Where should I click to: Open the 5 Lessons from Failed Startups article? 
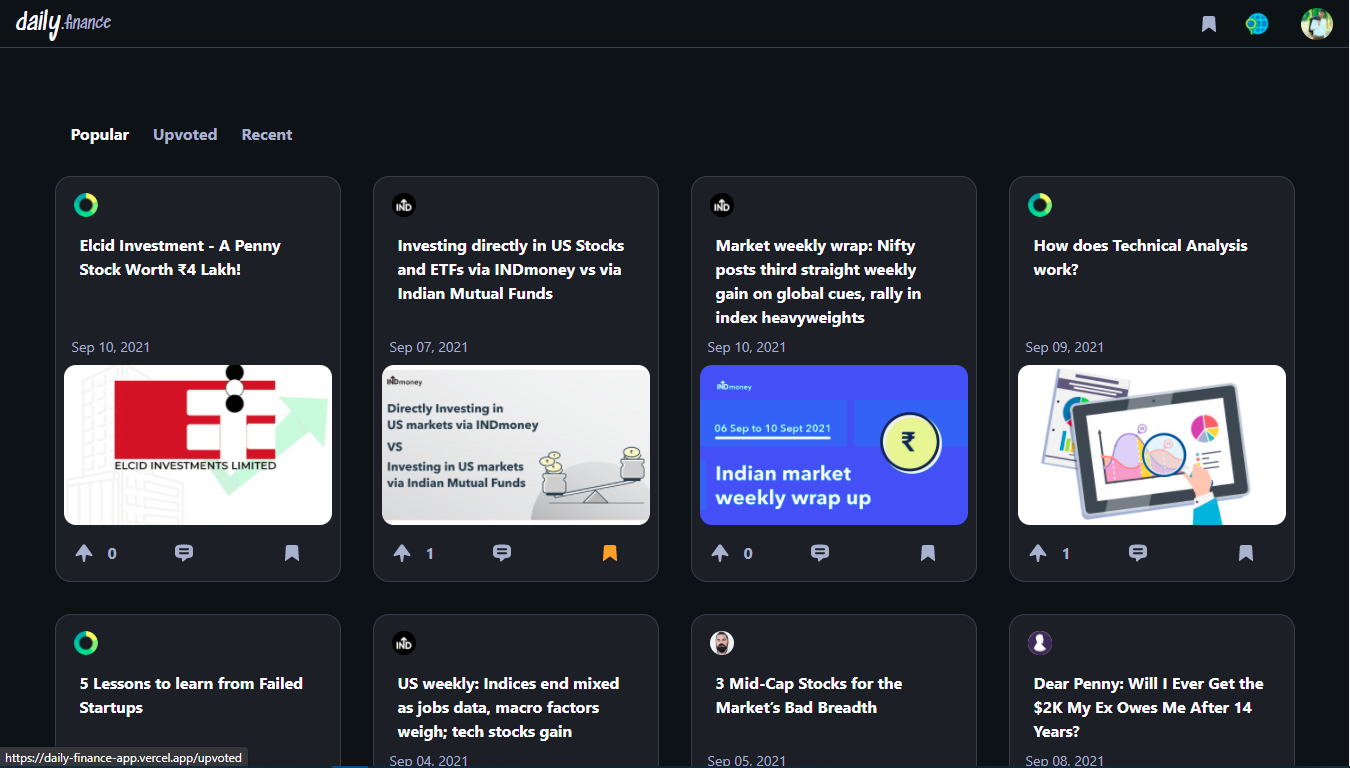pos(190,695)
